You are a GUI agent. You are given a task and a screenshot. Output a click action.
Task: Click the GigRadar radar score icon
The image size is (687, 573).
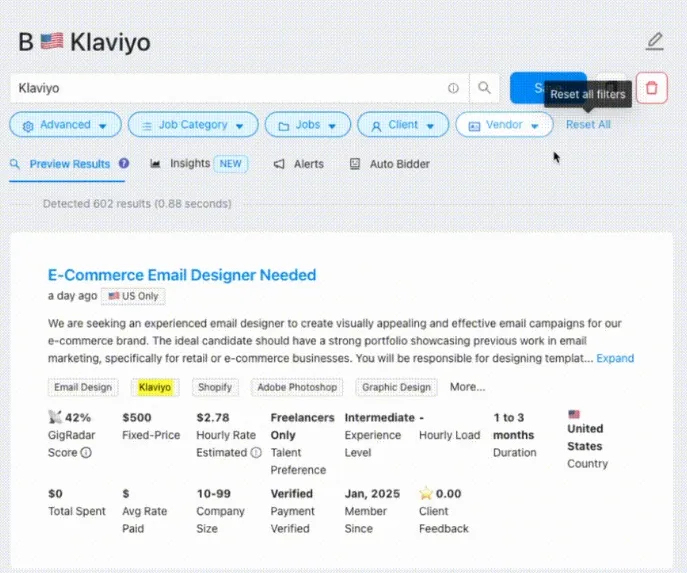click(55, 417)
